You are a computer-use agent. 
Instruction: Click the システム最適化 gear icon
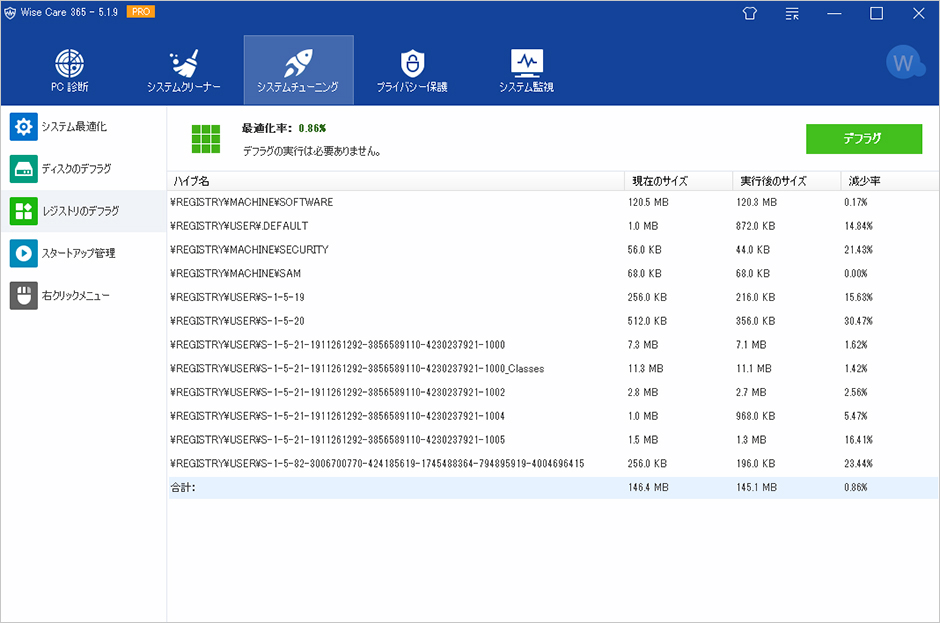pos(23,127)
